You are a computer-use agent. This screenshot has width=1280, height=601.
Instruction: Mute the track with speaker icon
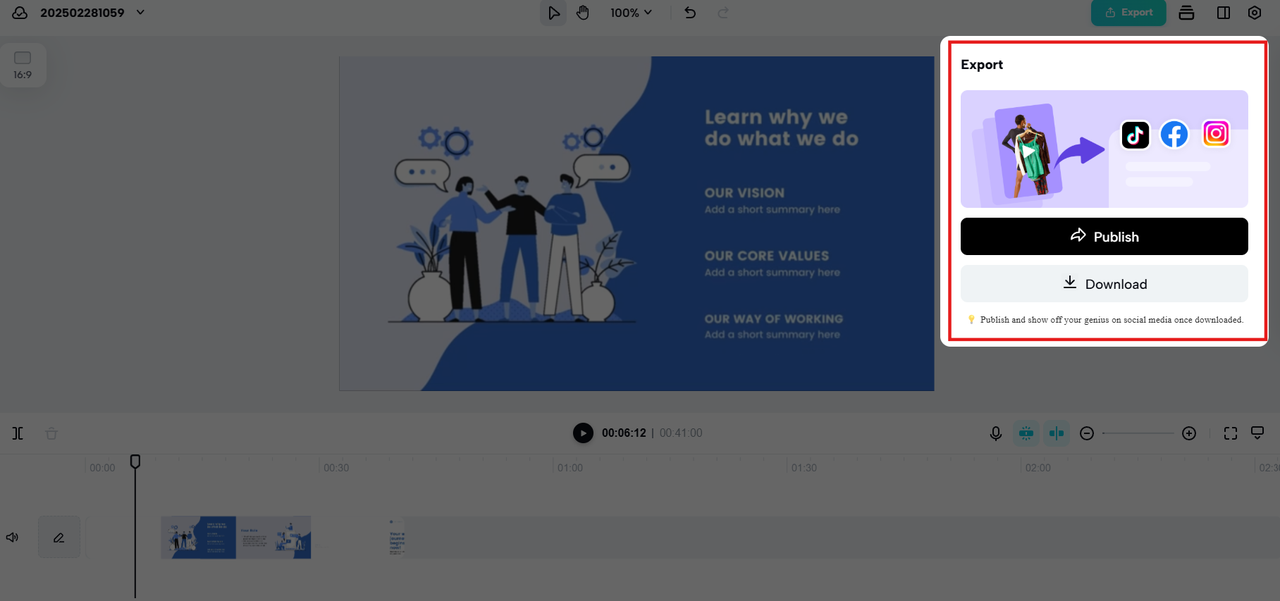click(13, 537)
